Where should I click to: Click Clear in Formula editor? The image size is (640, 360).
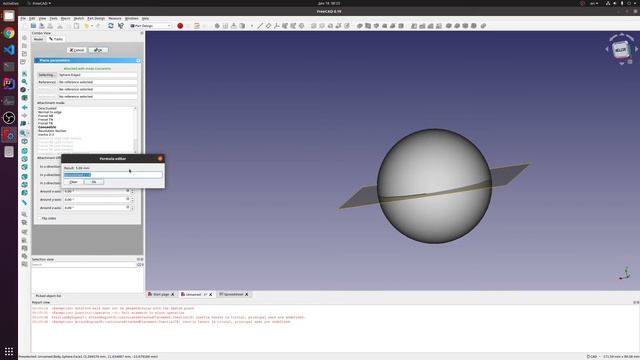pyautogui.click(x=73, y=182)
